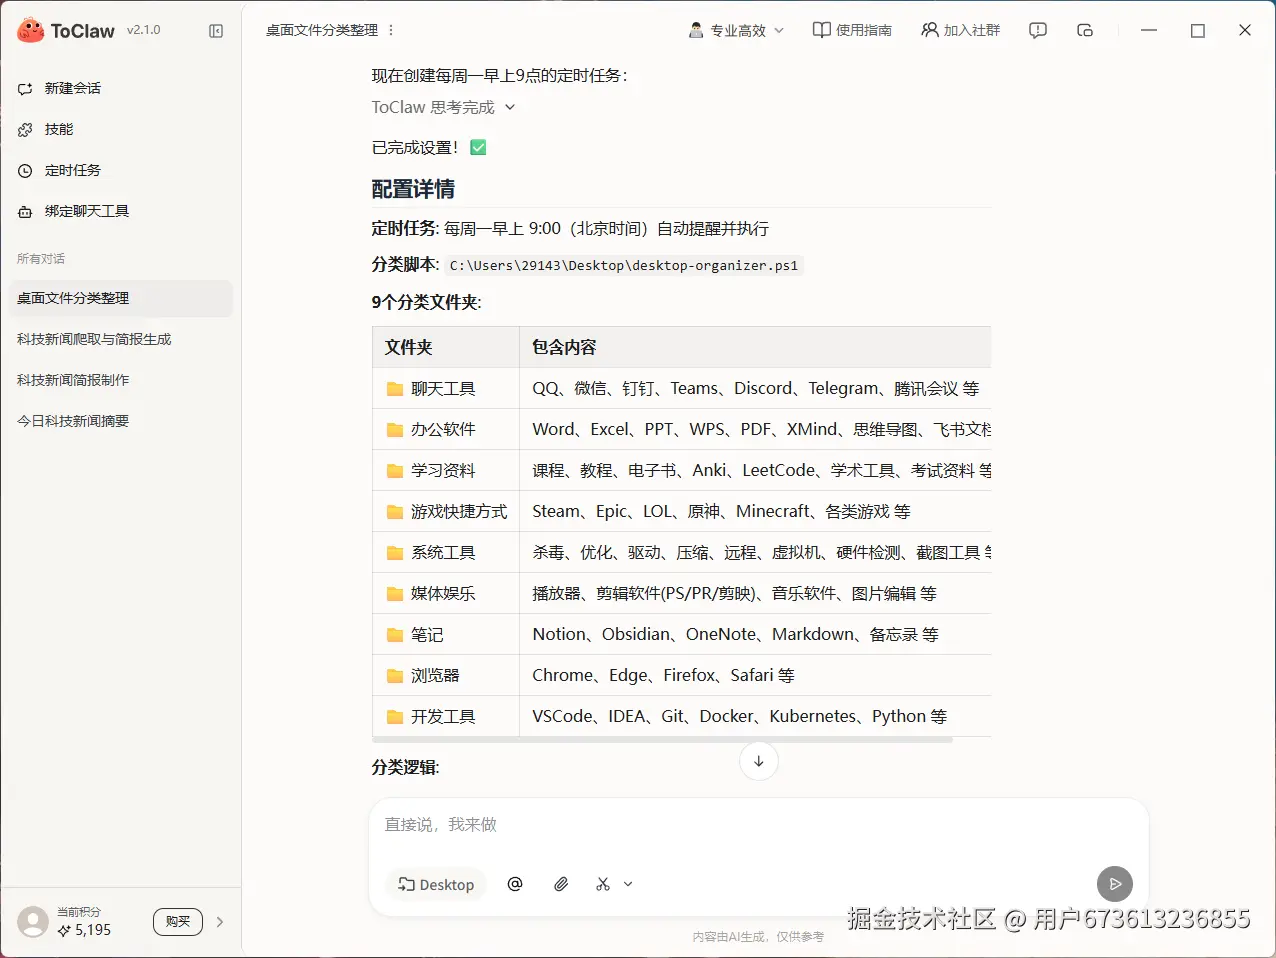
Task: Click the 5,195 points balance
Action: tap(85, 930)
